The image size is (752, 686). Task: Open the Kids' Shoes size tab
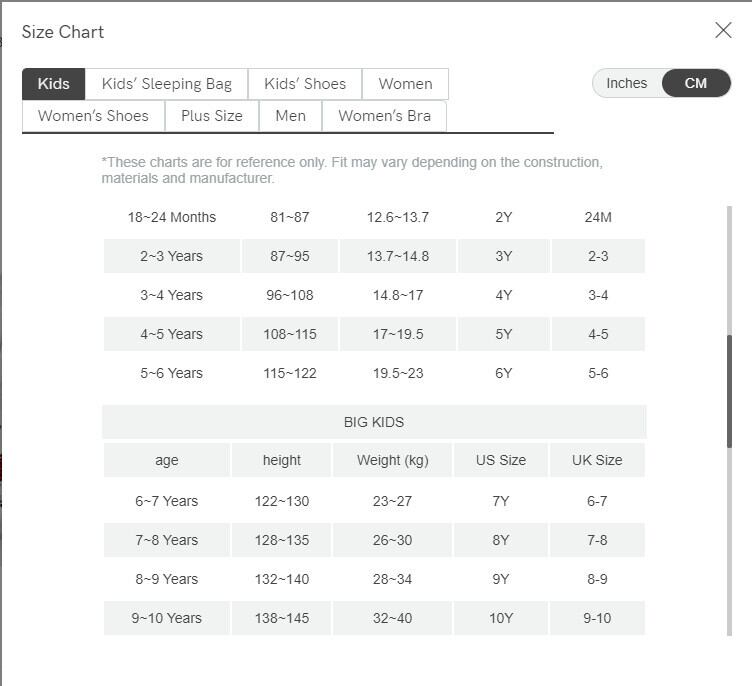[x=305, y=84]
